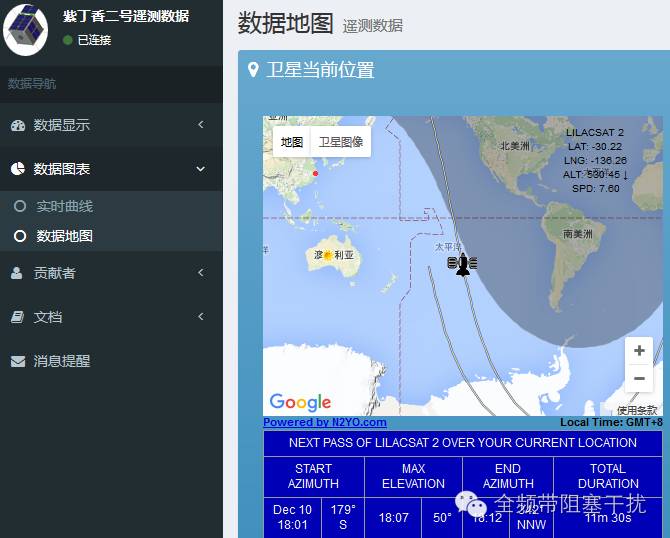Viewport: 670px width, 538px height.
Task: Click the 179° S azimuth cell
Action: click(x=343, y=517)
